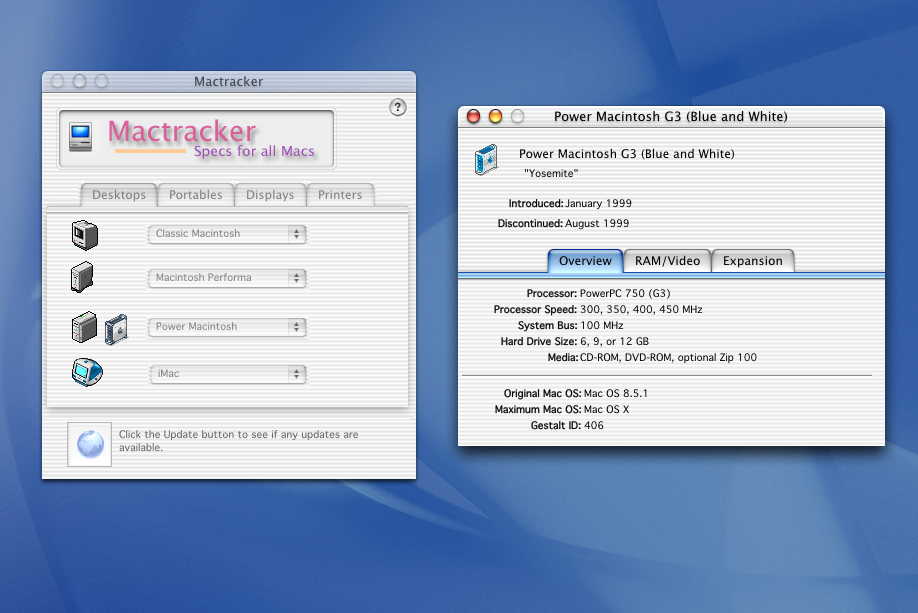Click the "January 1999" introduced date

click(x=598, y=204)
